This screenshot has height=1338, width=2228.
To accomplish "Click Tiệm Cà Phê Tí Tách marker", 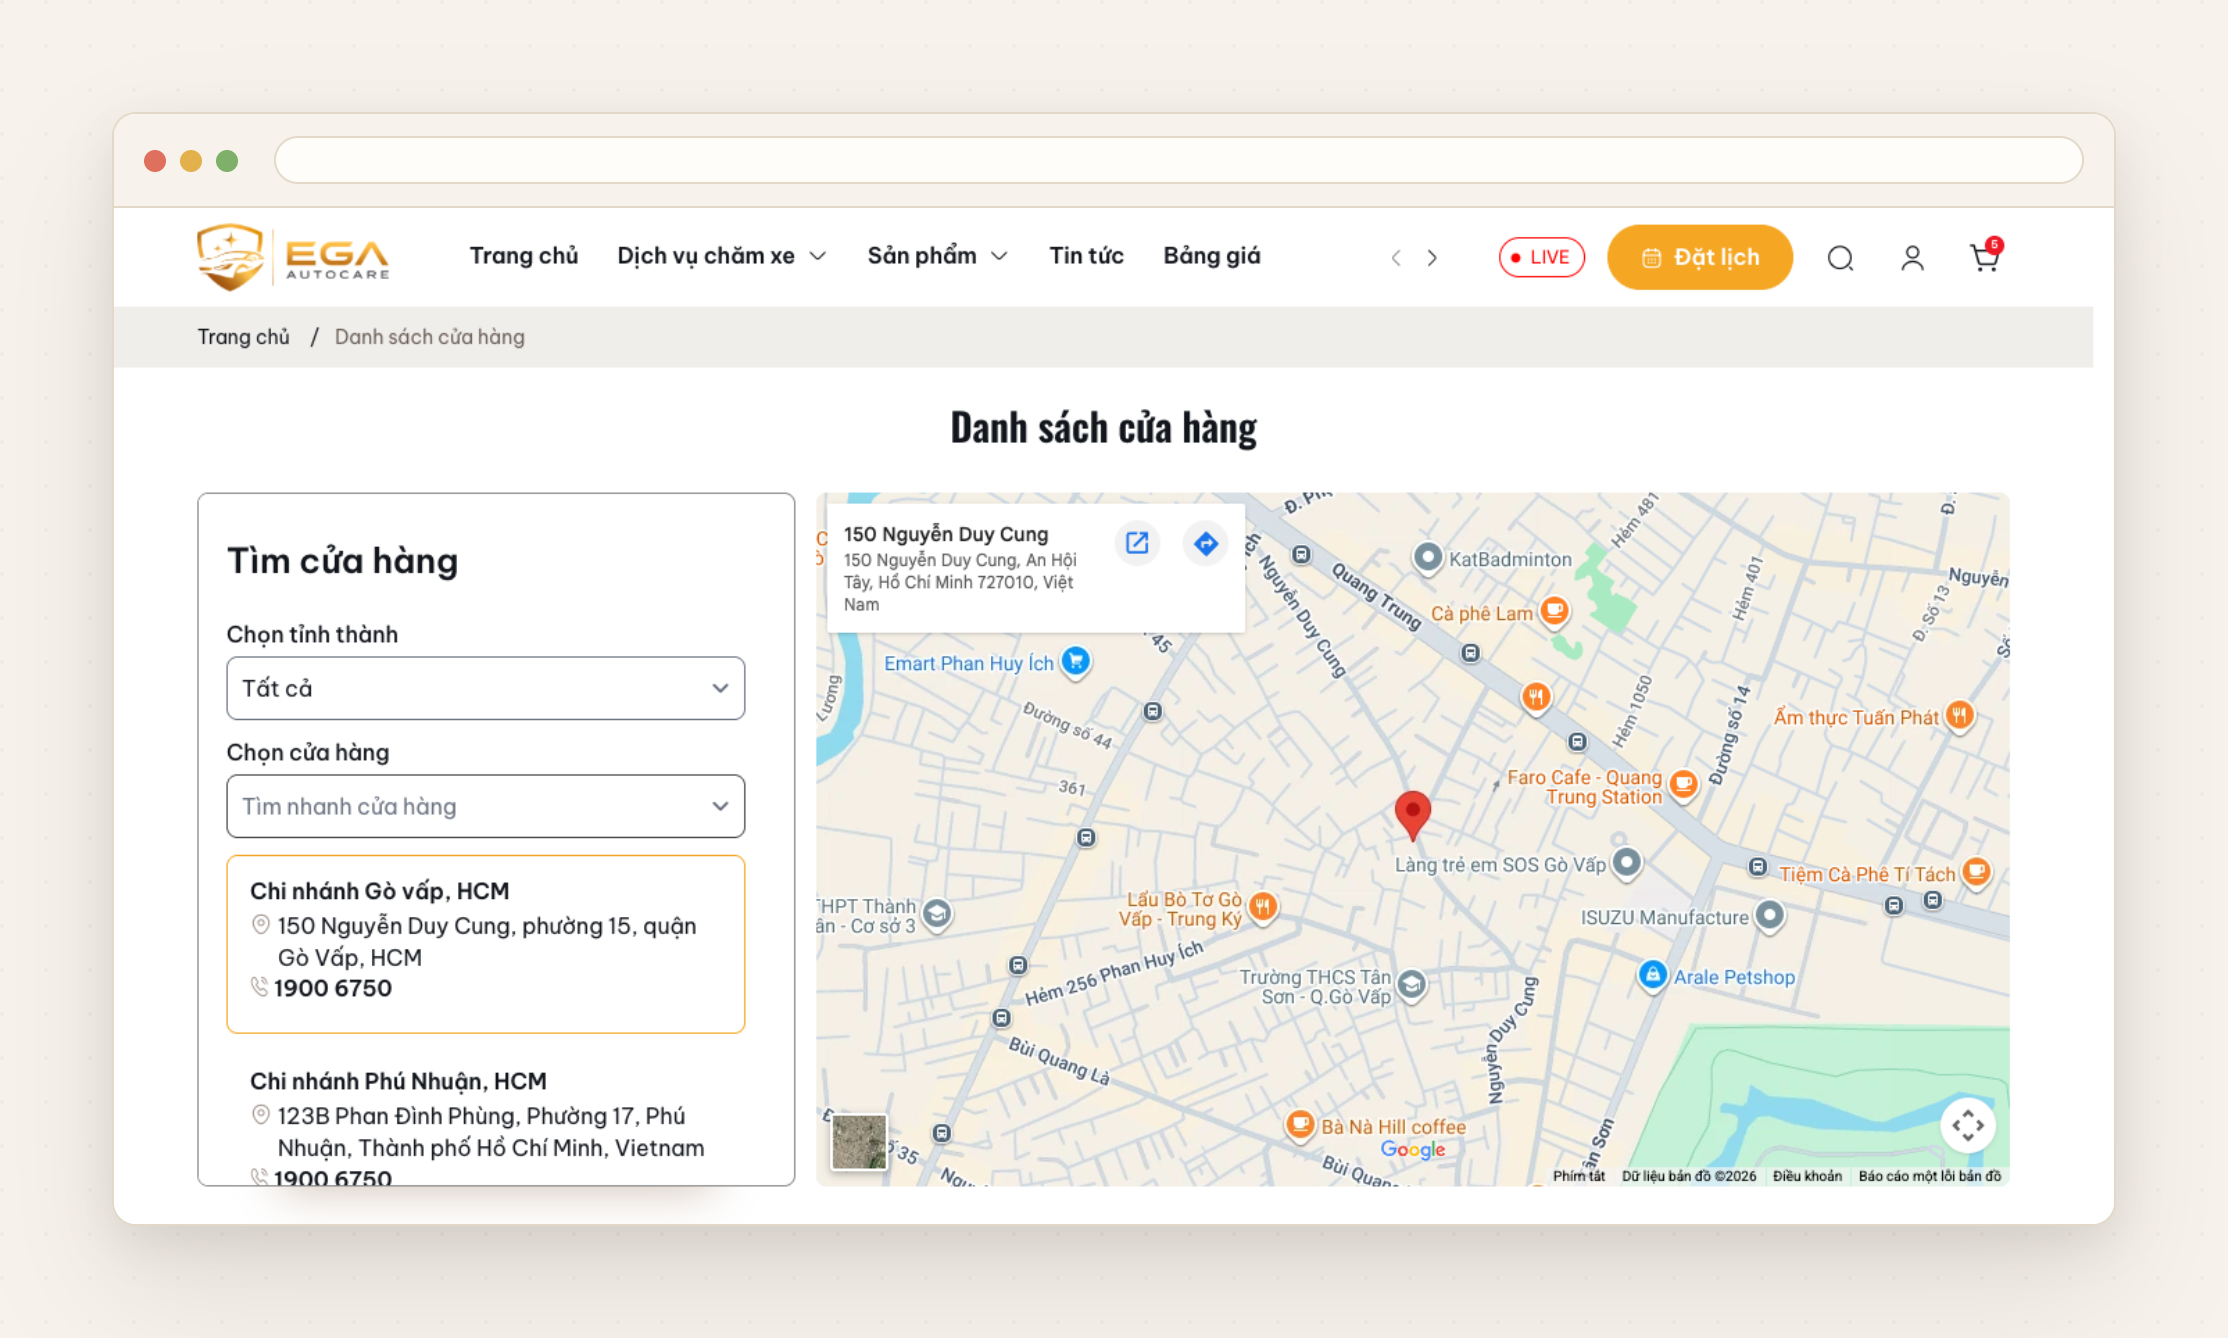I will click(x=1975, y=871).
